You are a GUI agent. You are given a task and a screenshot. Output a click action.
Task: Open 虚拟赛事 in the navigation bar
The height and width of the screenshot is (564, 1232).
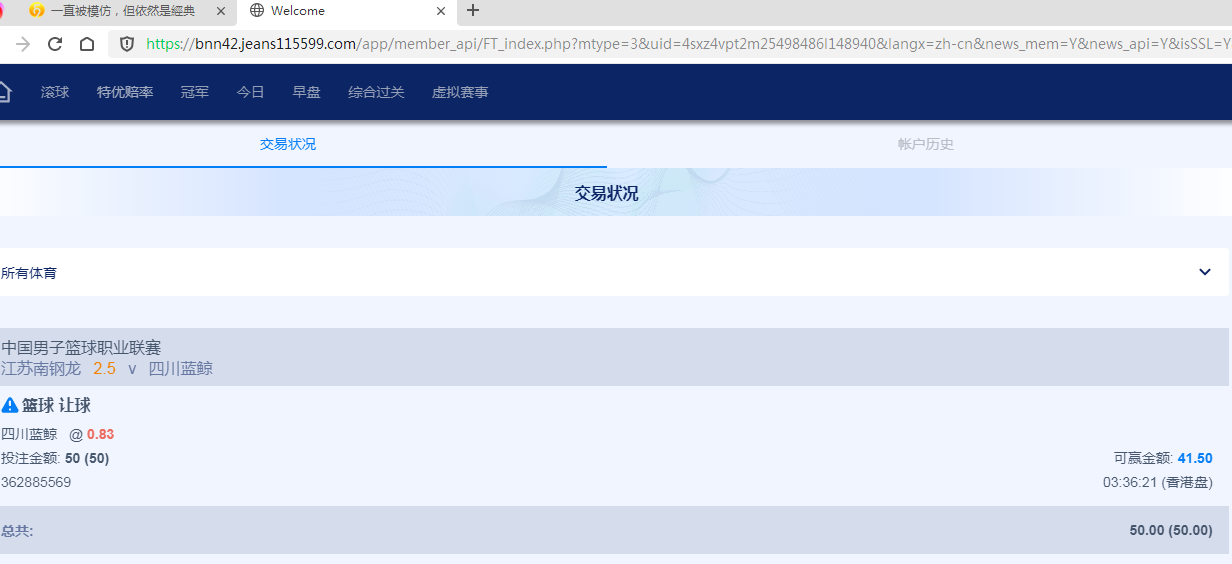tap(460, 92)
